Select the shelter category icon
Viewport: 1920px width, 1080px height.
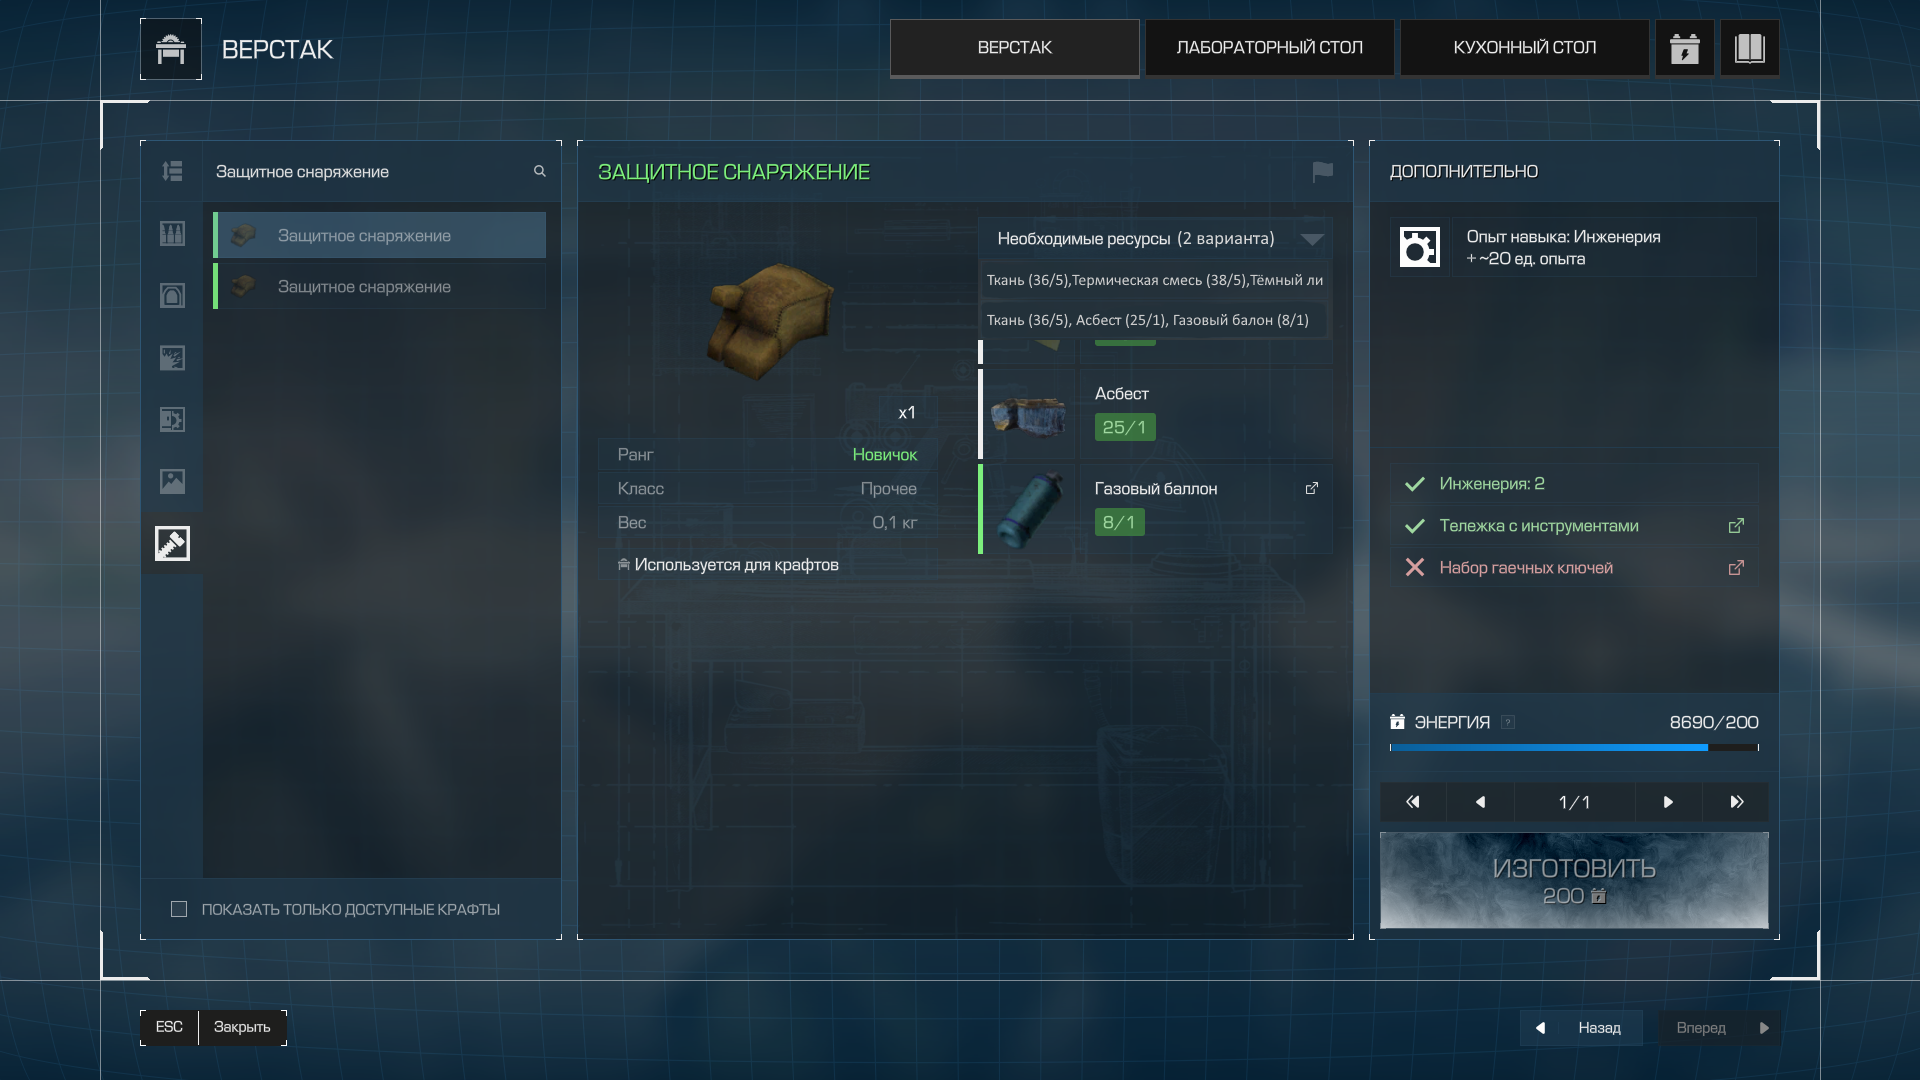tap(172, 296)
